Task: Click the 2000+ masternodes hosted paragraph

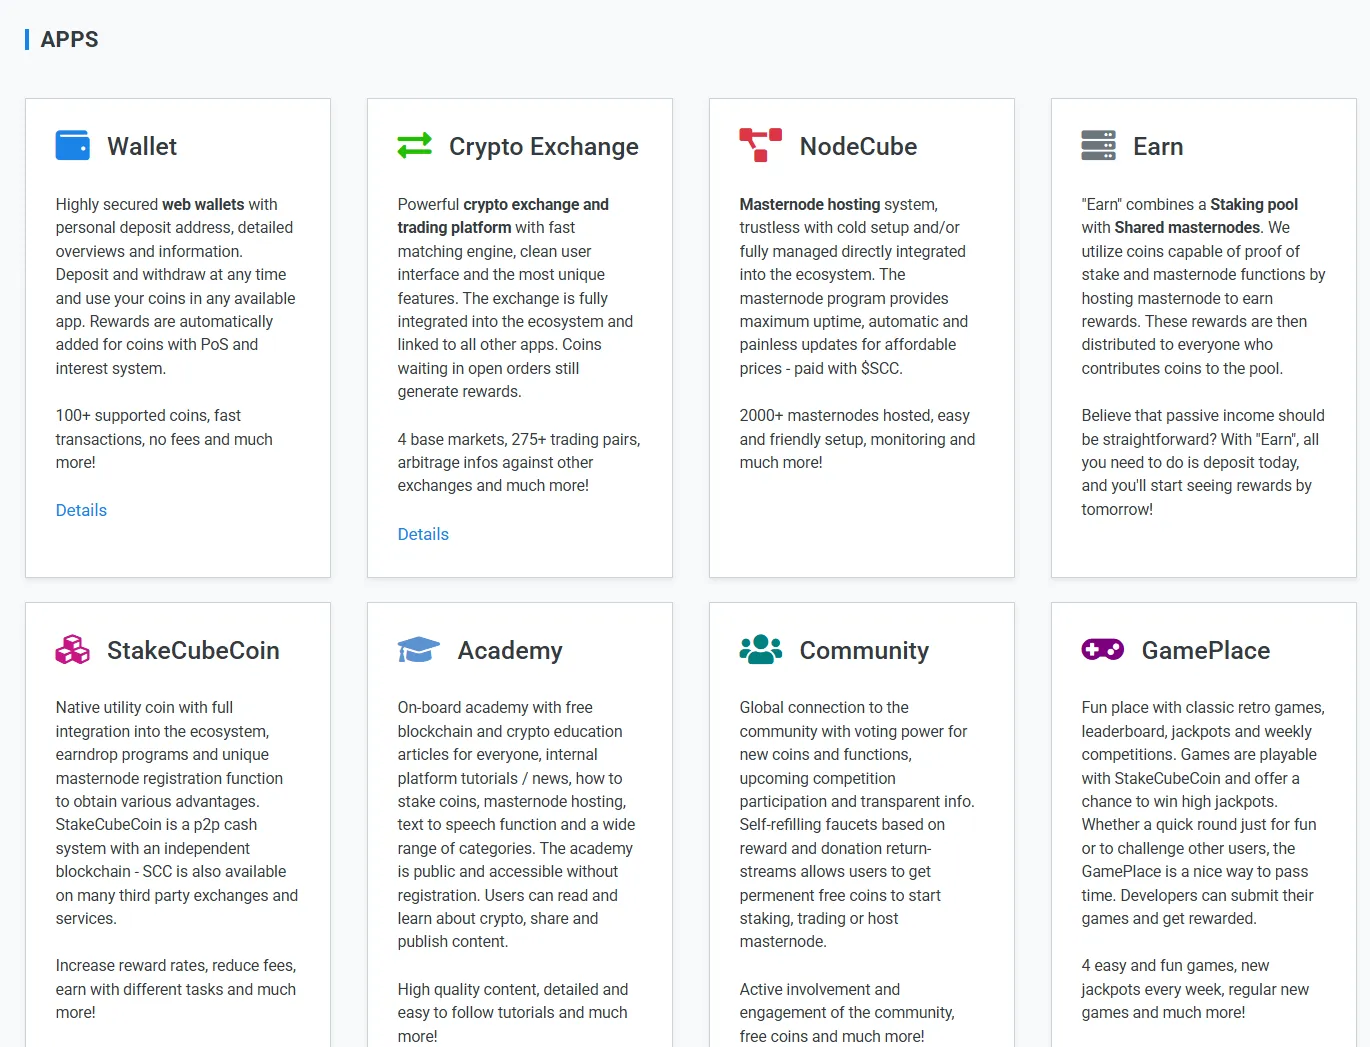Action: click(x=857, y=439)
